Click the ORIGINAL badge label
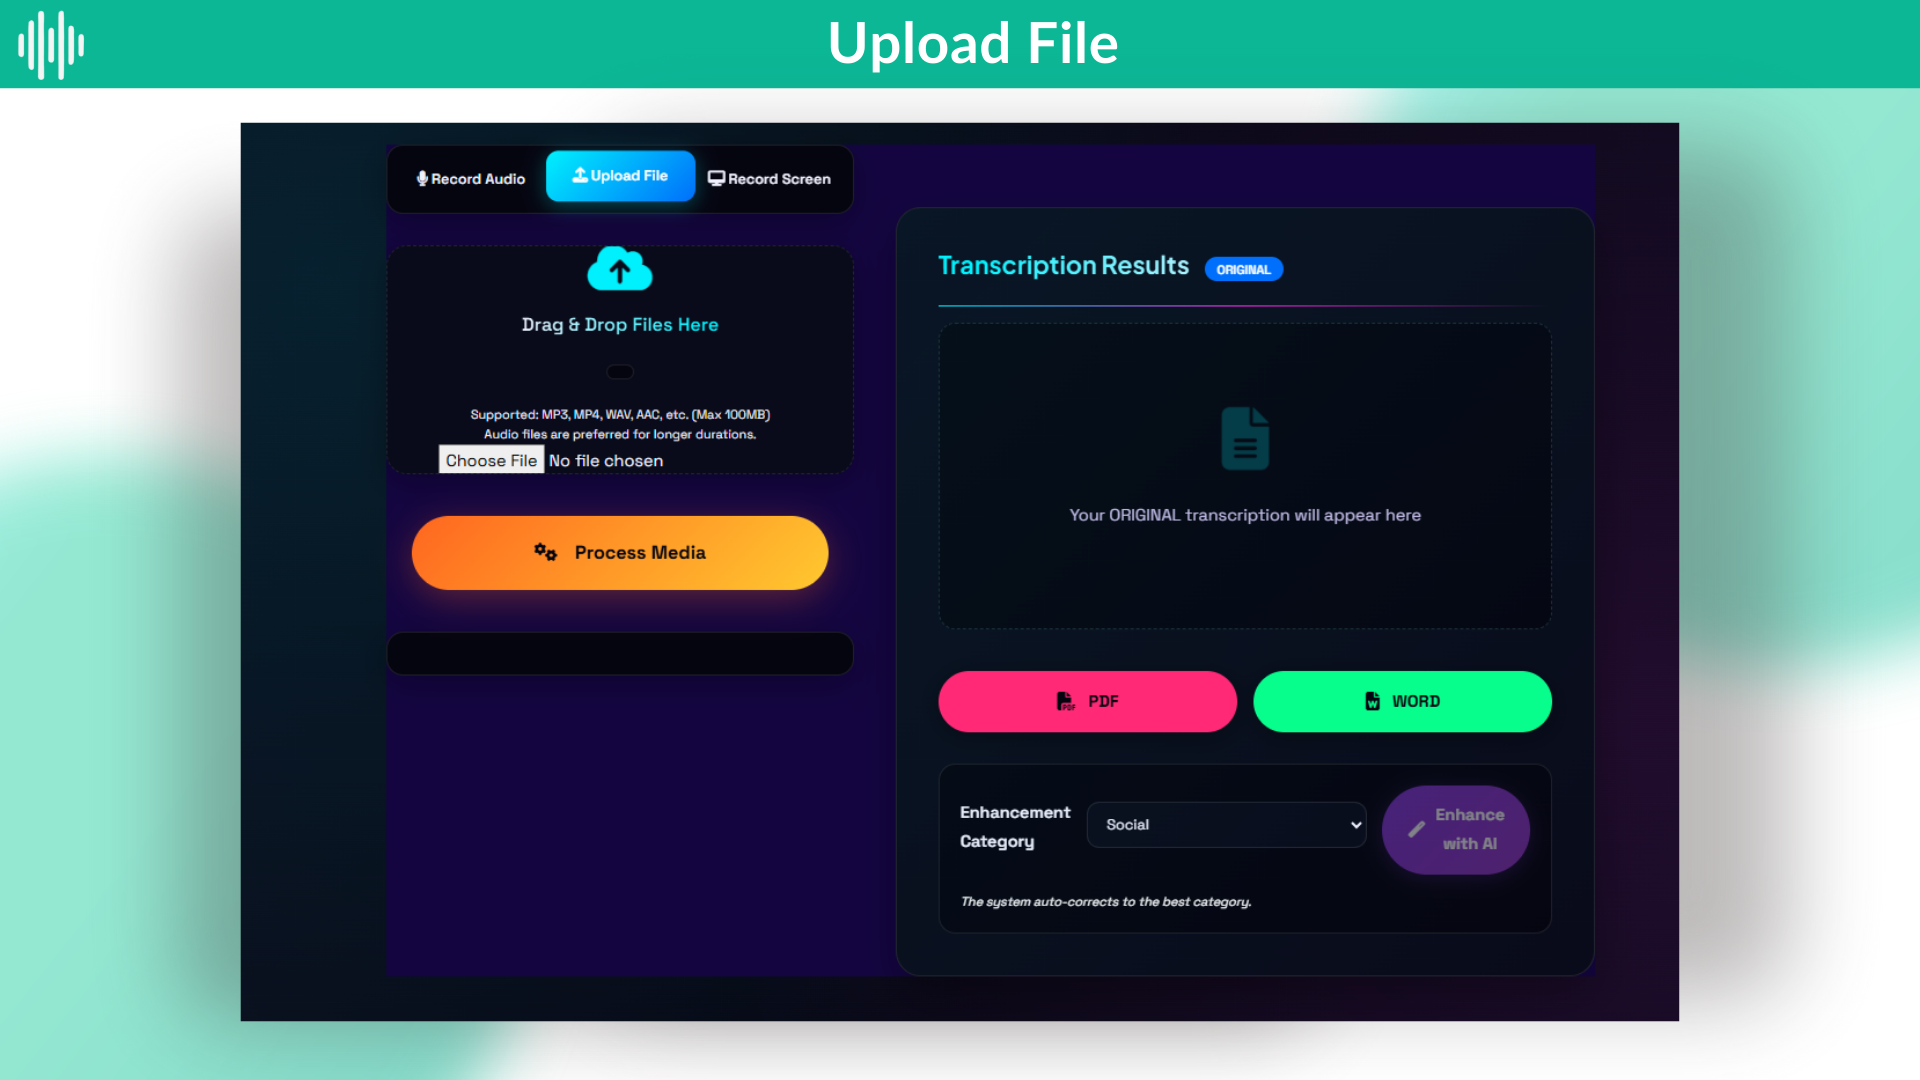Screen dimensions: 1920x1080 point(1243,269)
